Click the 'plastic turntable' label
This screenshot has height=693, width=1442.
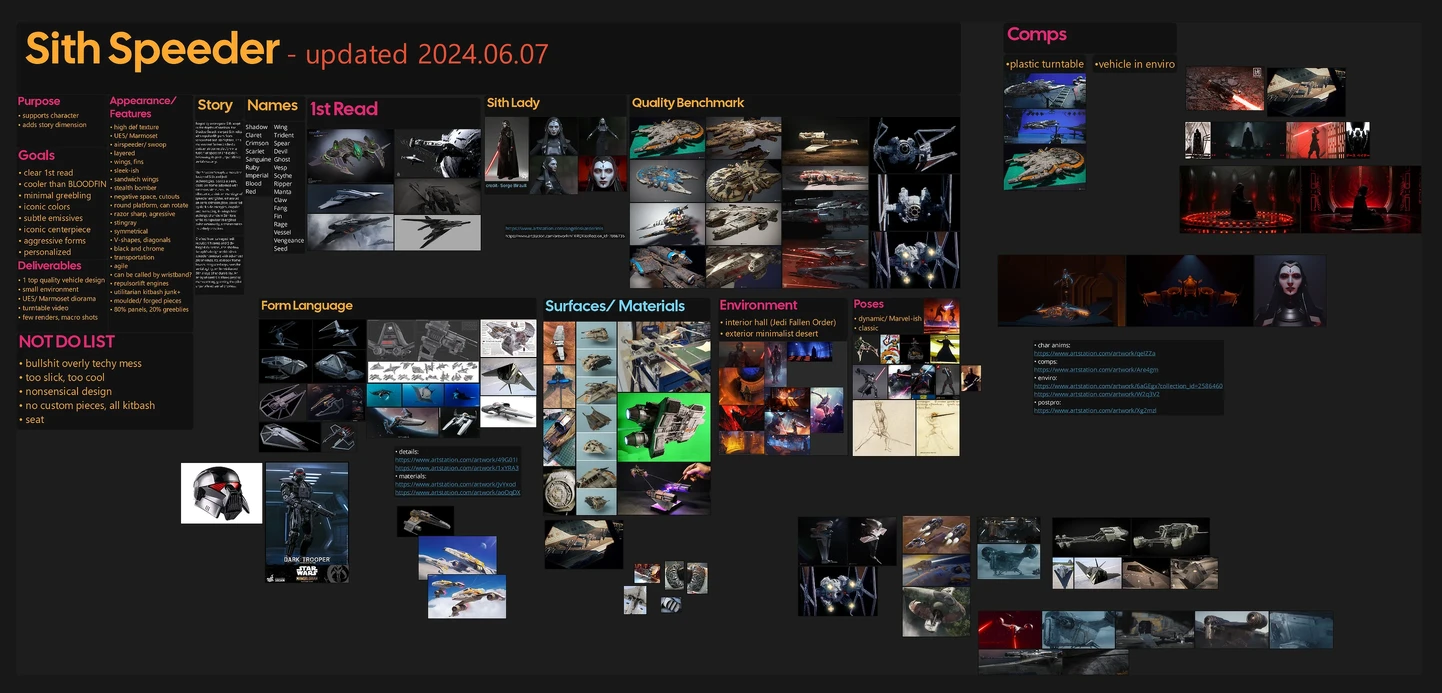point(1045,64)
